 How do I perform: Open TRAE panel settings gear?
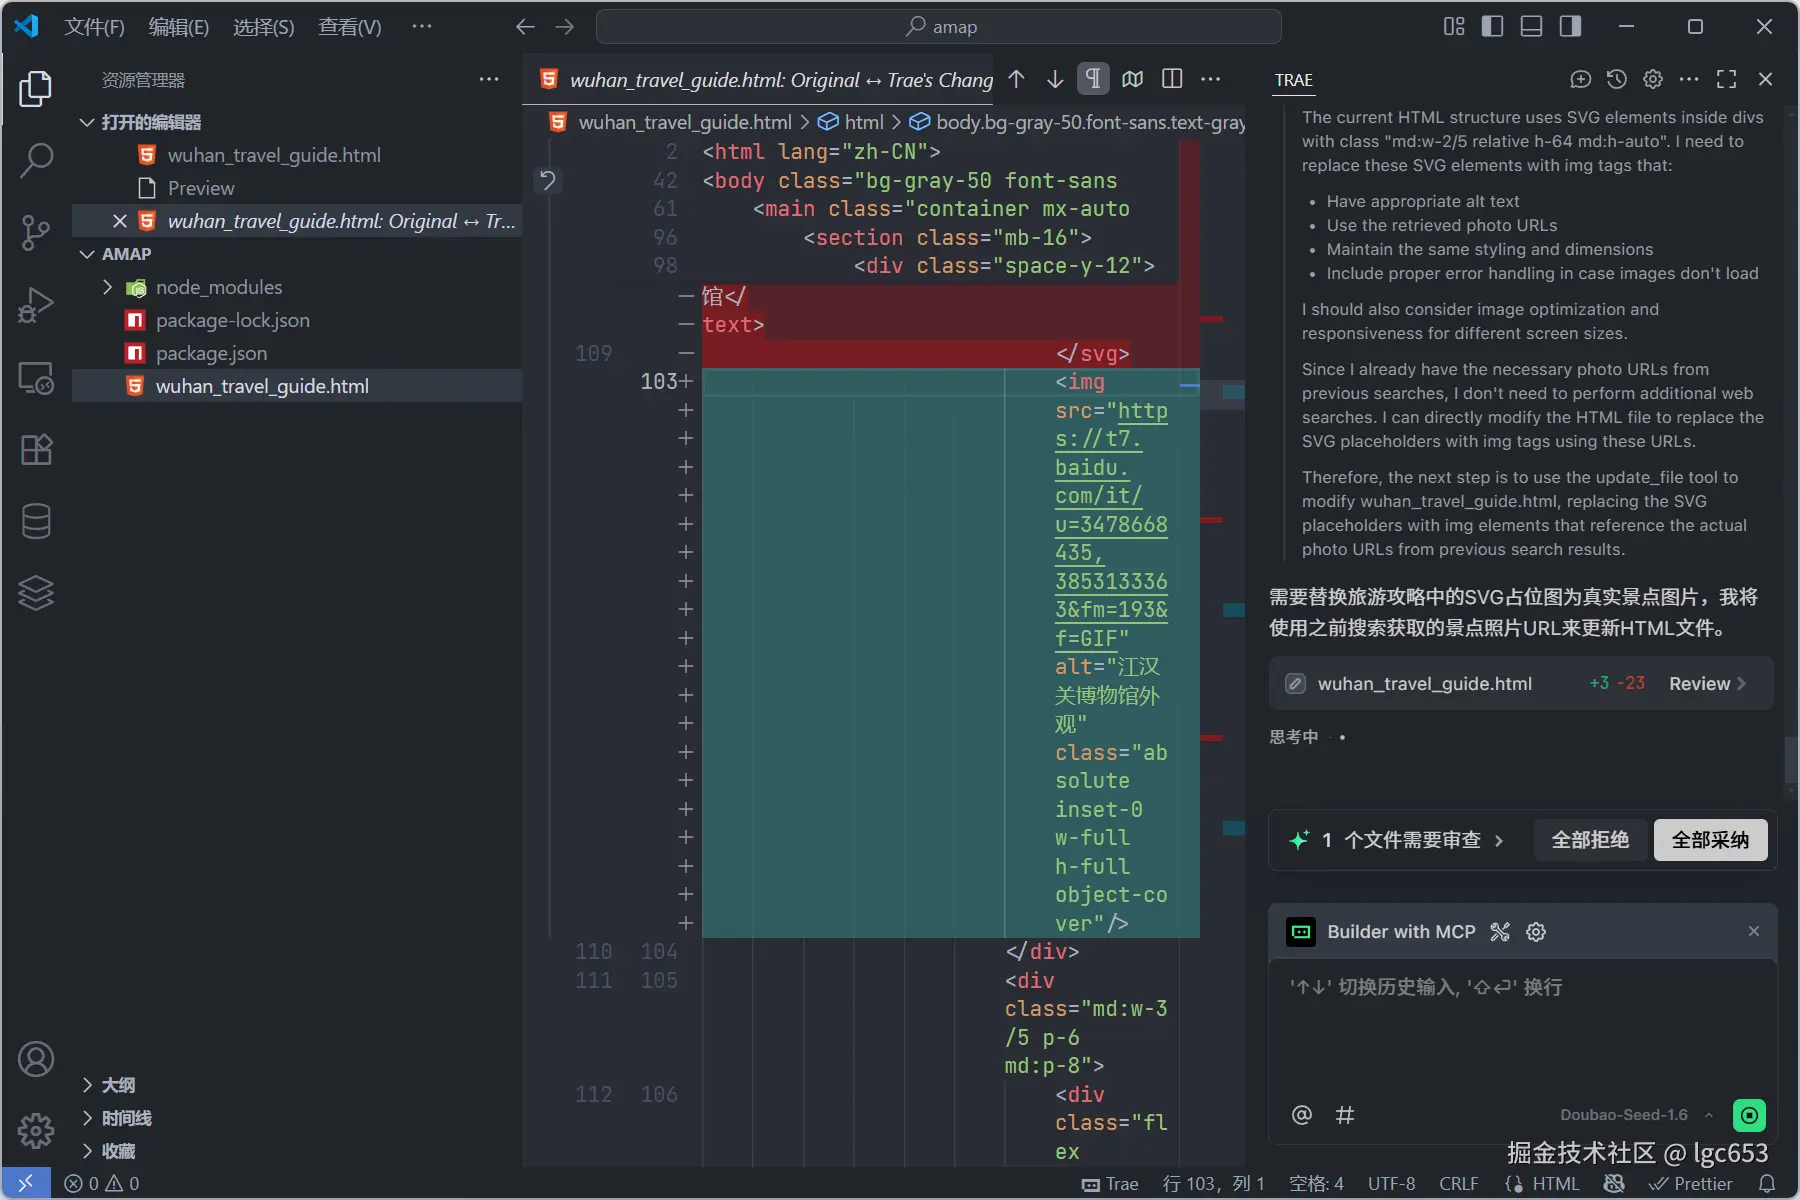click(1653, 79)
